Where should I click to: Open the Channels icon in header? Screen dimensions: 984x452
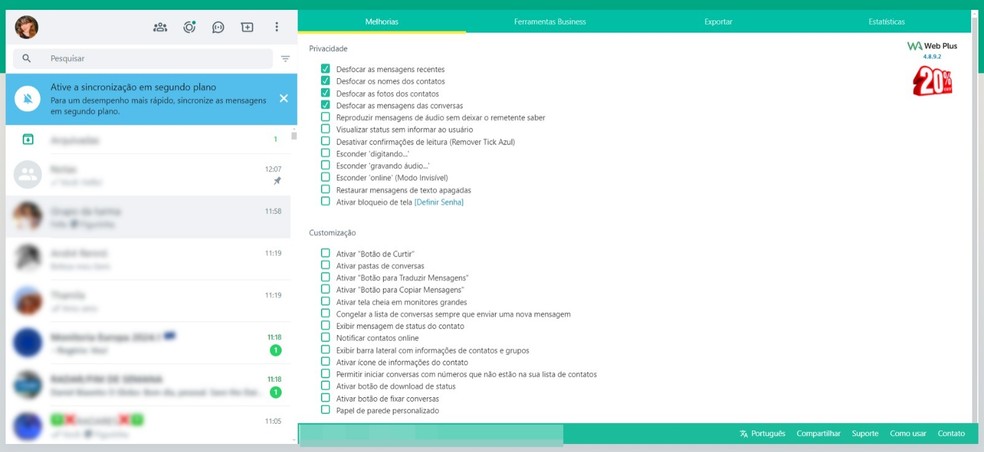[x=219, y=27]
